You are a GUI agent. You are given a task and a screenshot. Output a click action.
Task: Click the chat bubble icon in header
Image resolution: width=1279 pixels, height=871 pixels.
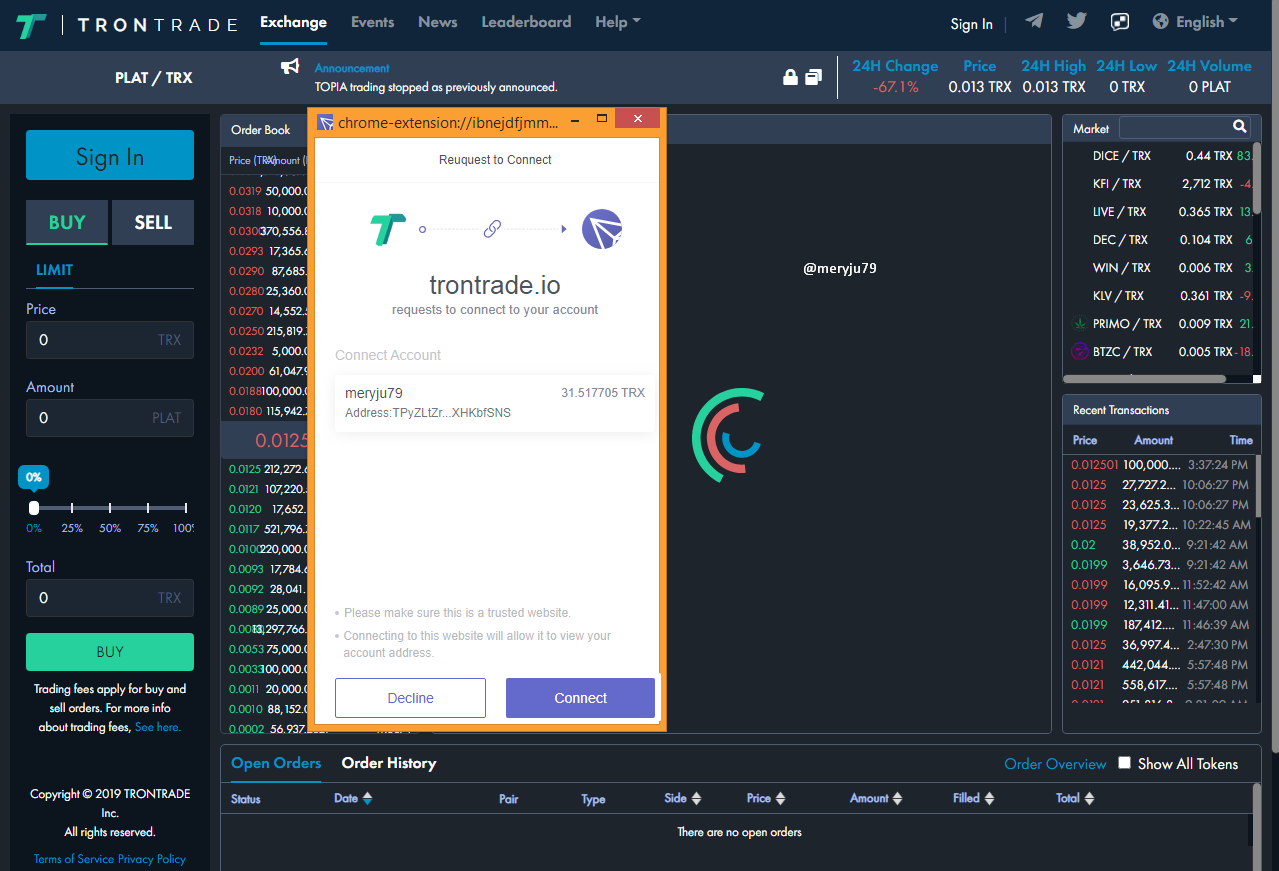point(1119,22)
